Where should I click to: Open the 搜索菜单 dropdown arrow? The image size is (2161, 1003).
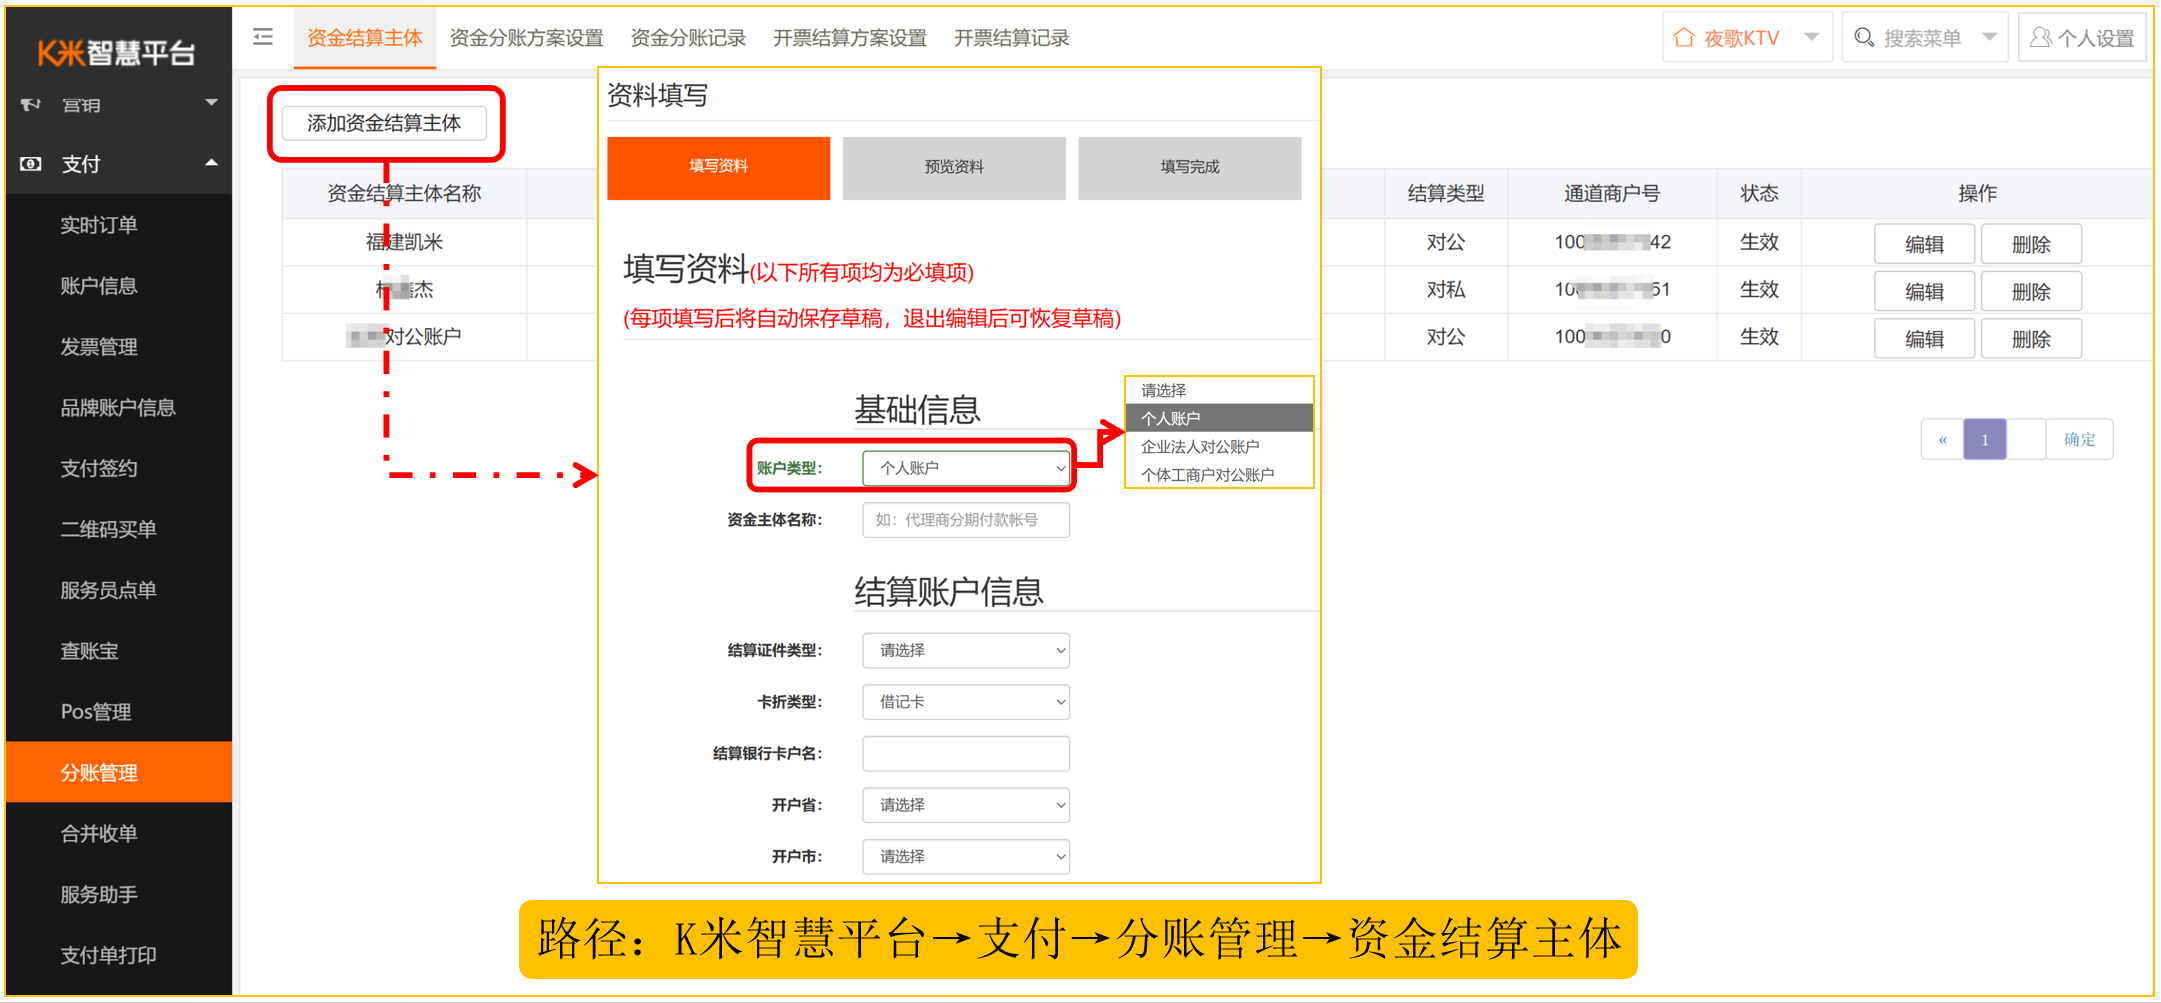1989,38
